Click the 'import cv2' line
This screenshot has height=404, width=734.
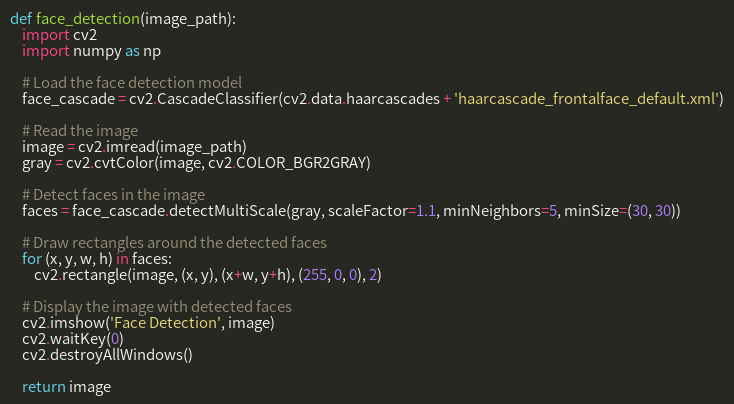click(59, 35)
